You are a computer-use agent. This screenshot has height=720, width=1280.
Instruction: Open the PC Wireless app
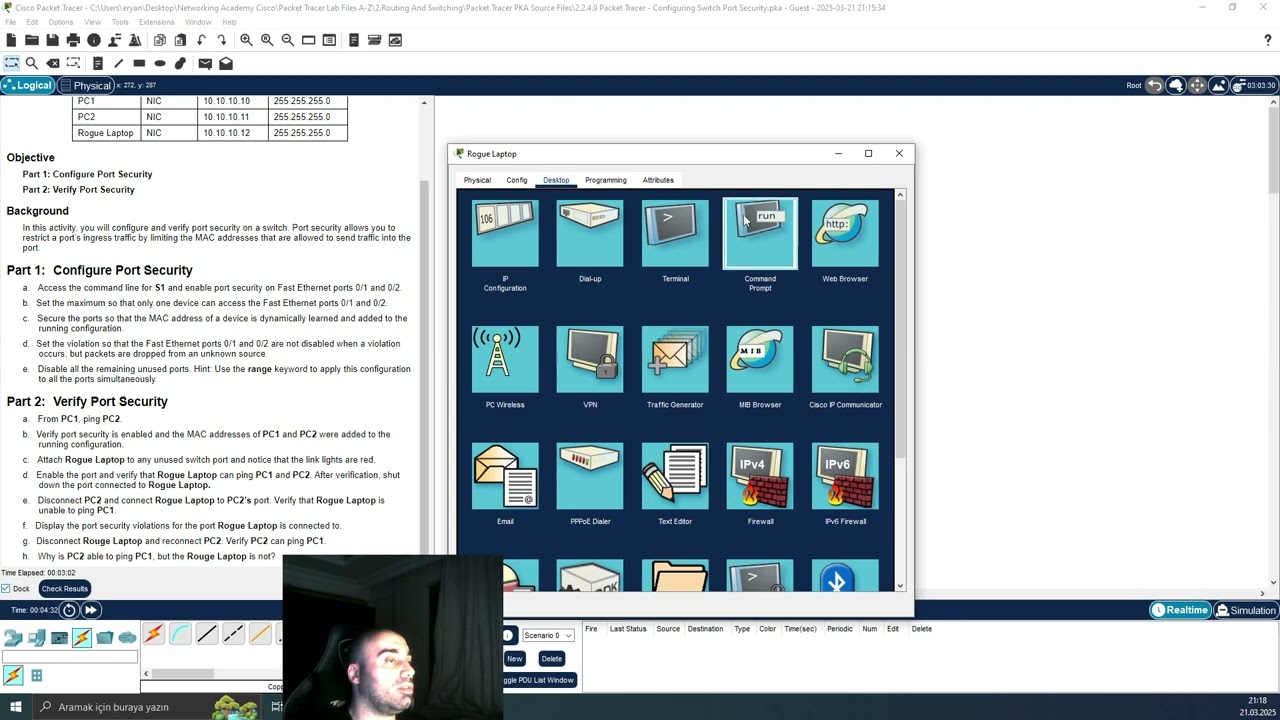tap(505, 360)
